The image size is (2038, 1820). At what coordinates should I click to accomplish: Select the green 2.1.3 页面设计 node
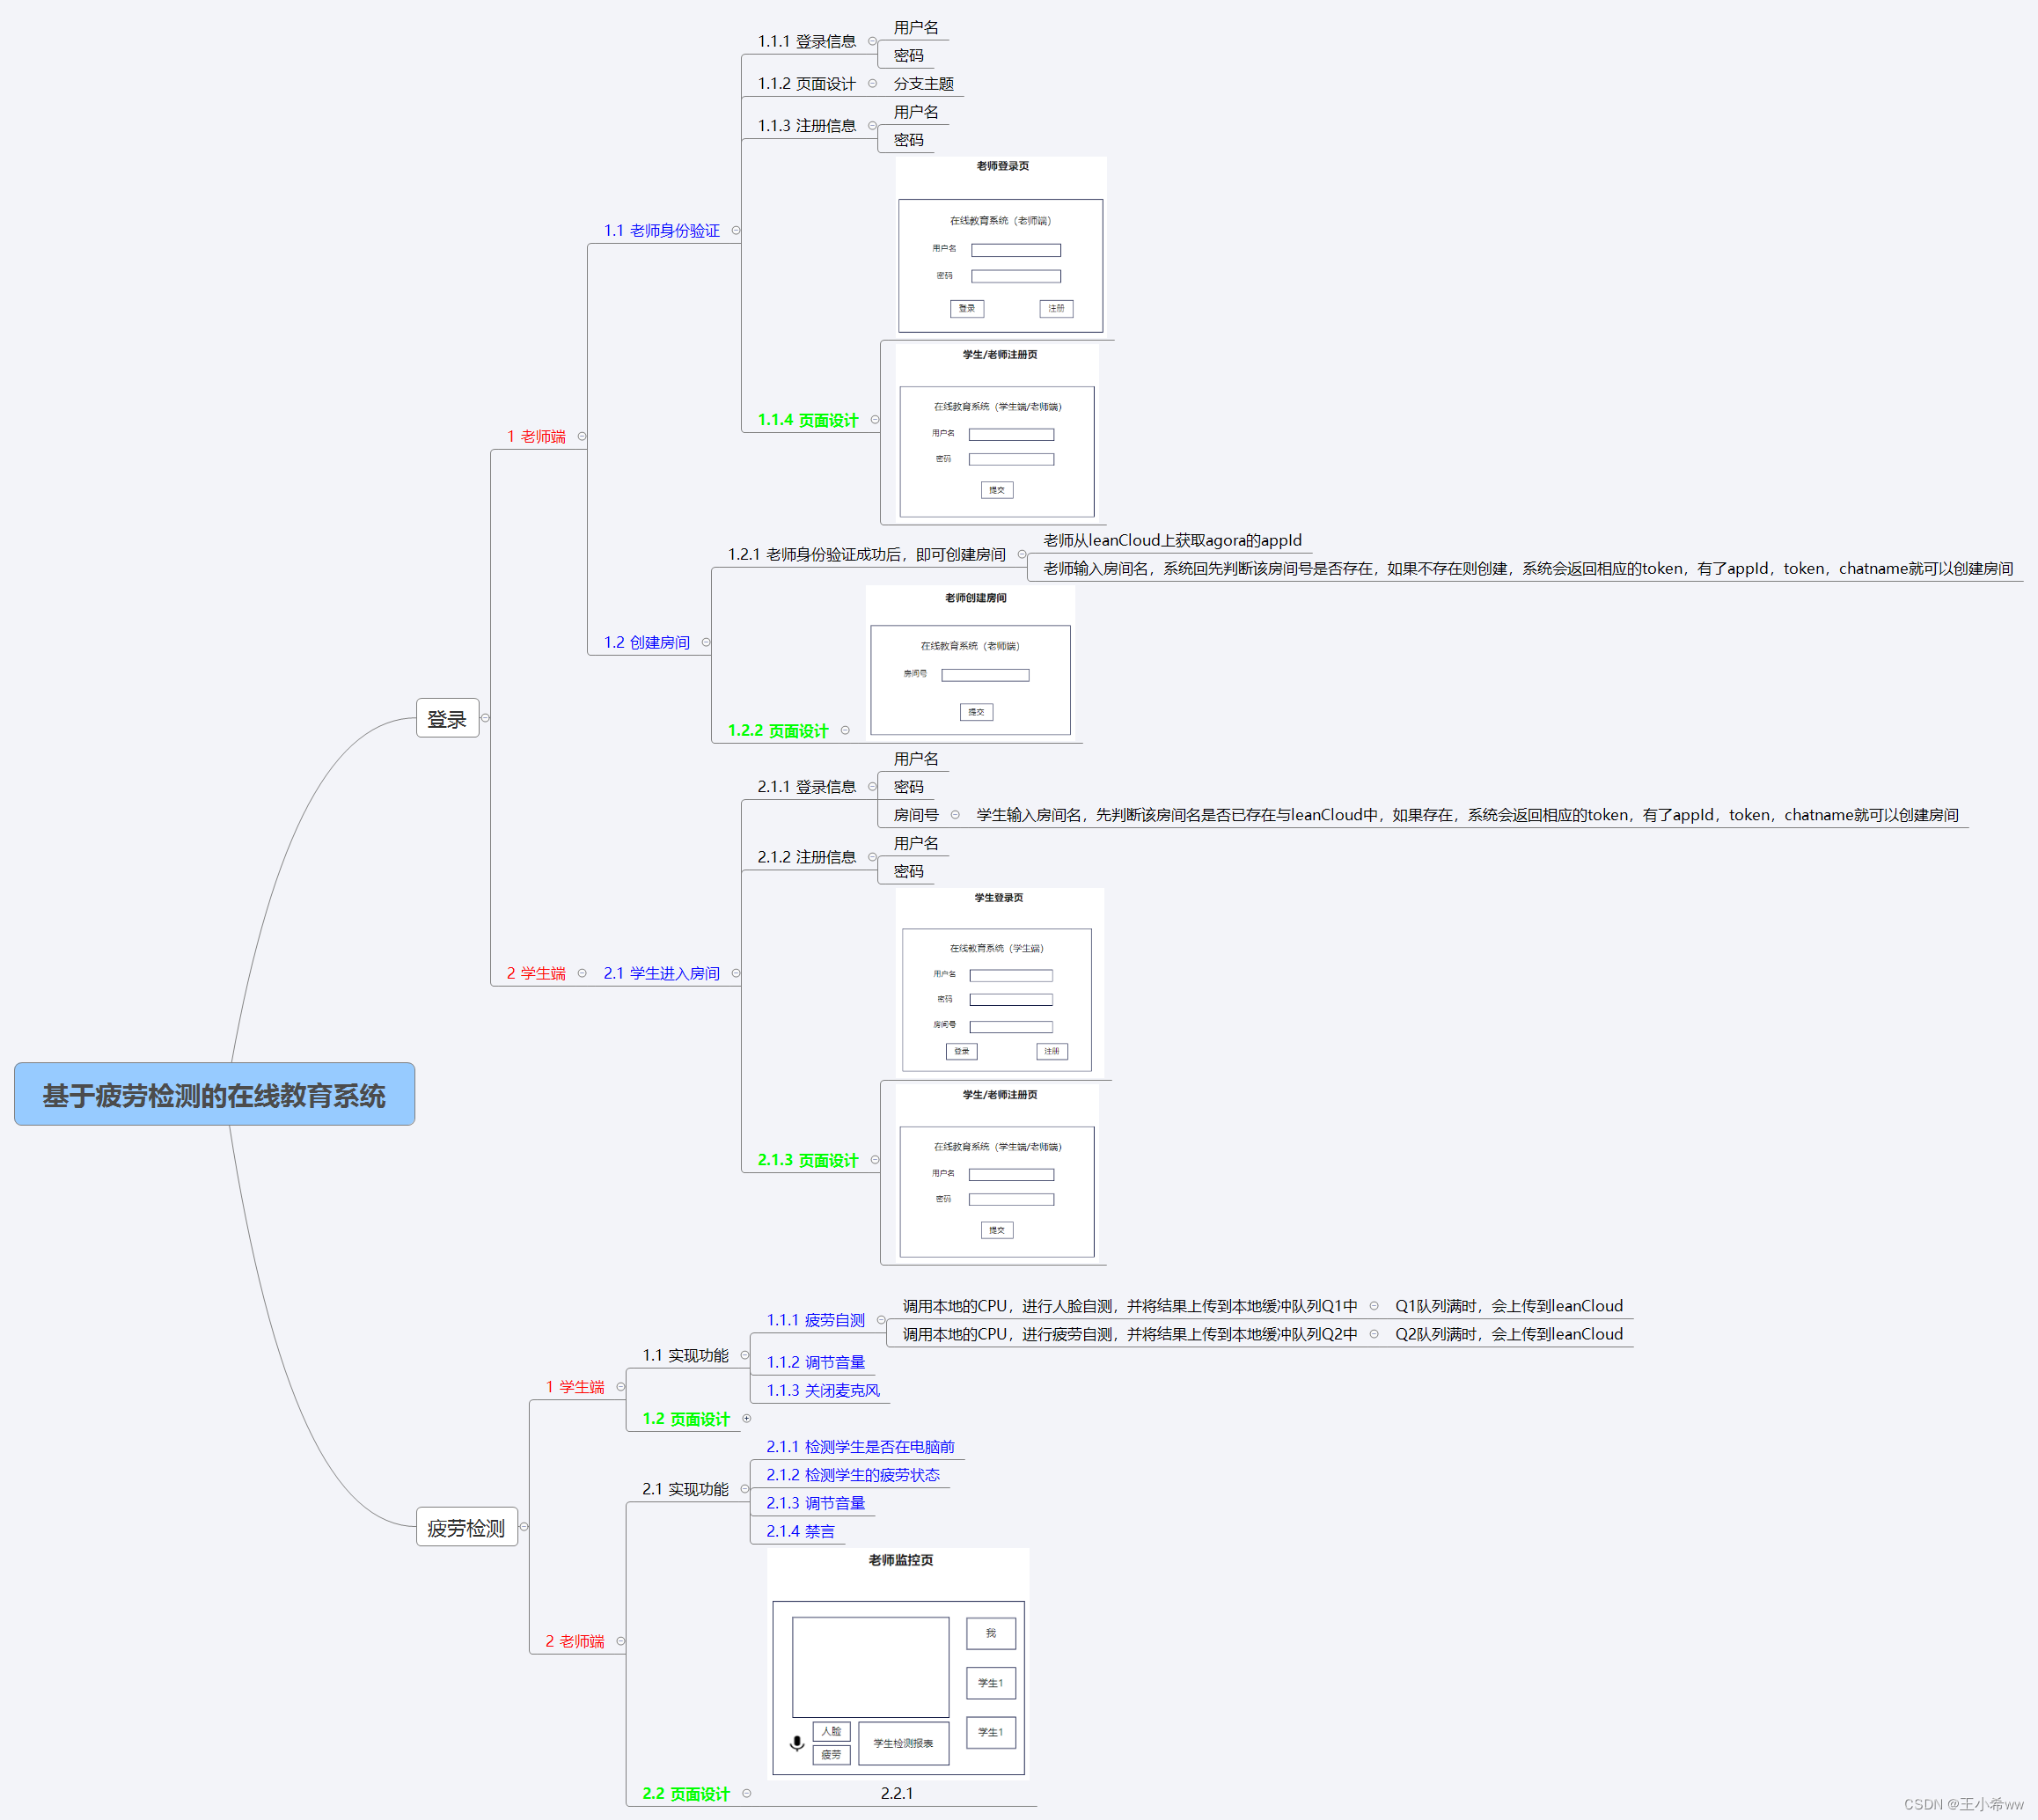pos(808,1160)
